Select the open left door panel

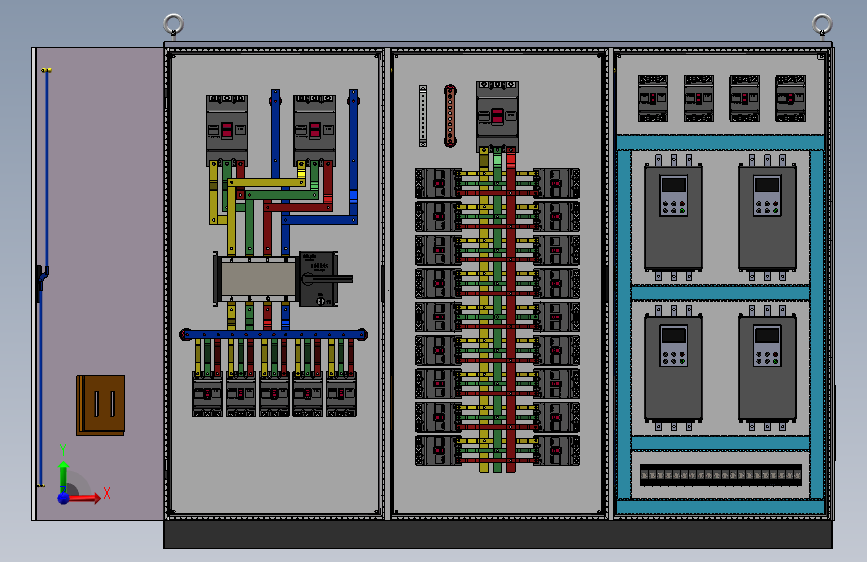[98, 284]
